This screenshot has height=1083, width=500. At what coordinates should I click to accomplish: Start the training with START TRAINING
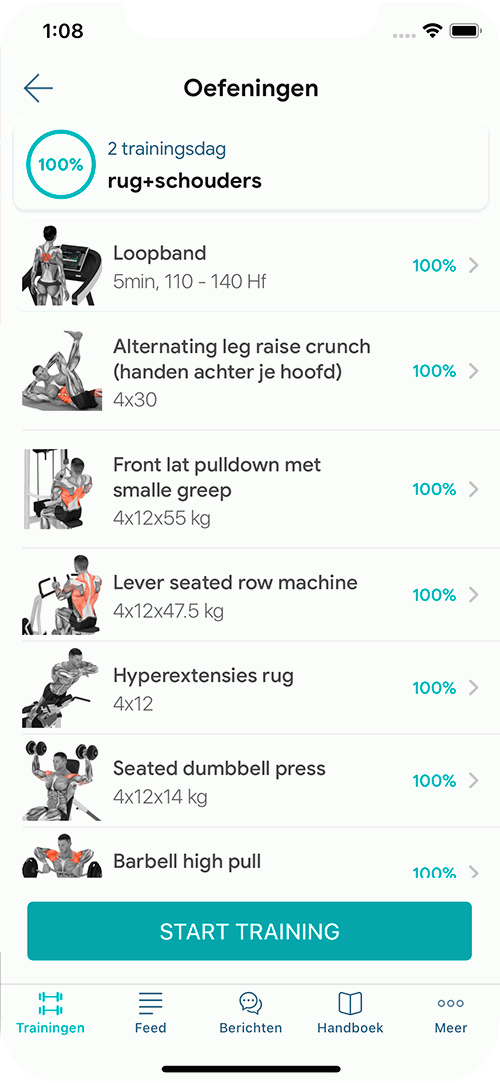click(249, 931)
